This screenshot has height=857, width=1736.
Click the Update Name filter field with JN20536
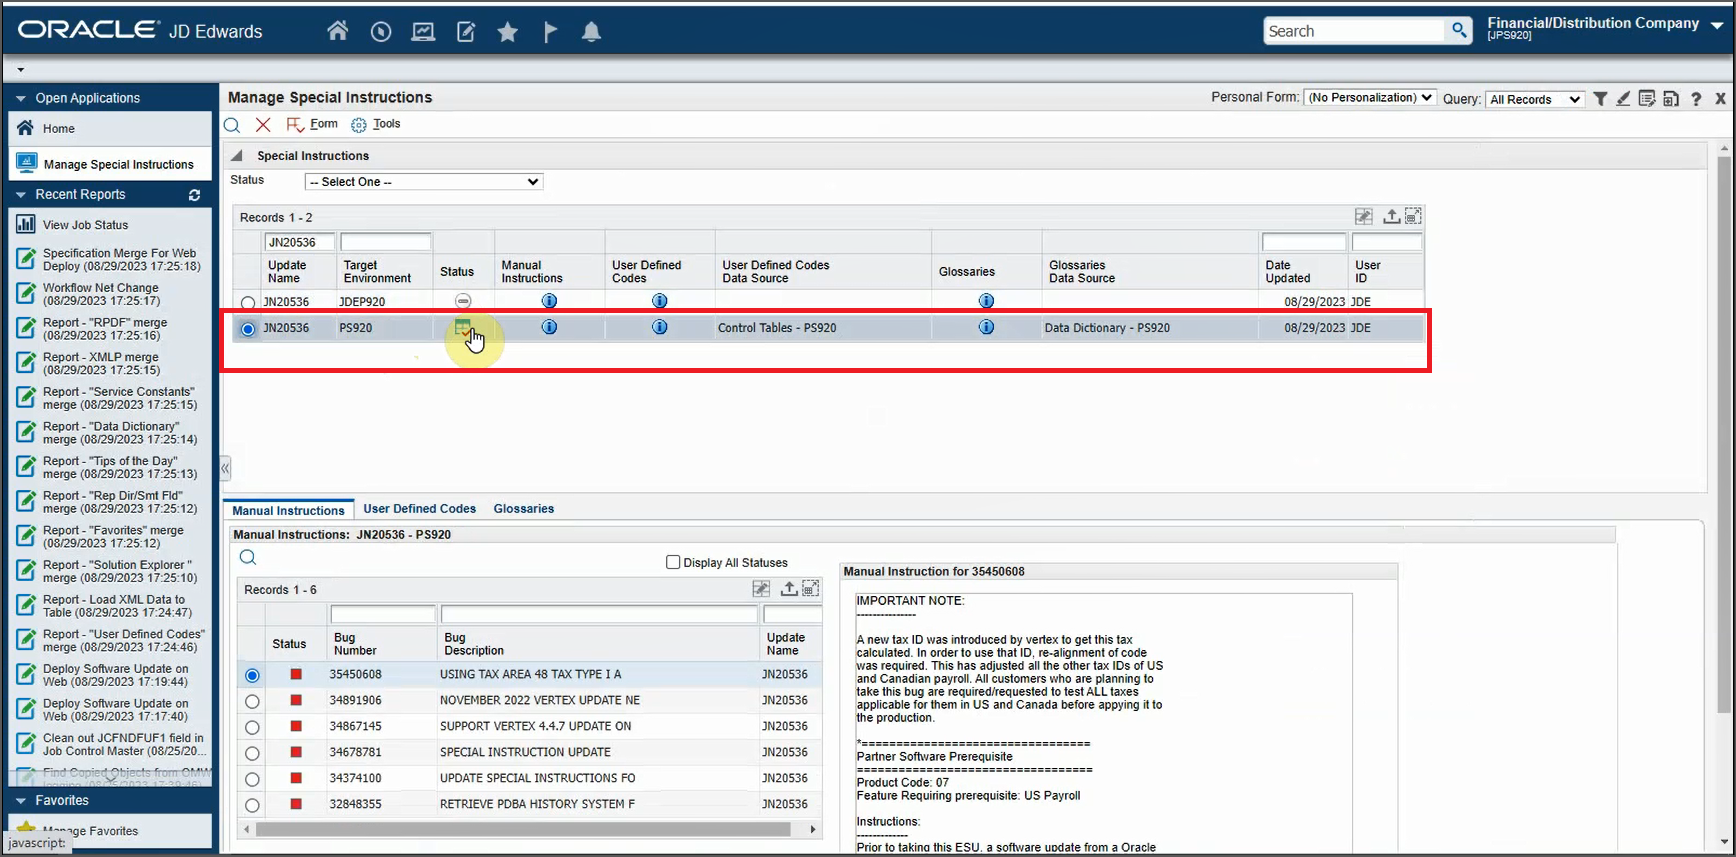[x=299, y=242]
